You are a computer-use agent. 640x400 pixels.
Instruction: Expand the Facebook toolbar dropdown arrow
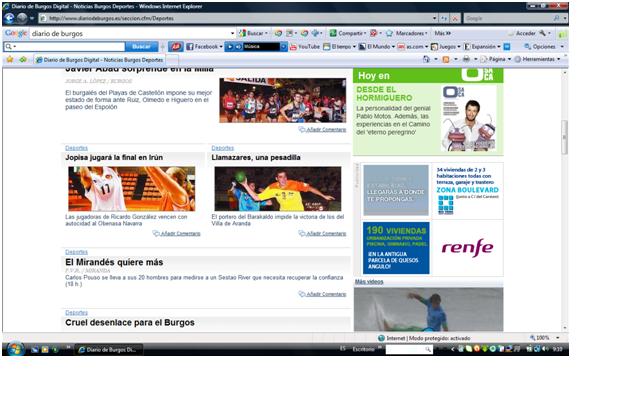point(221,47)
